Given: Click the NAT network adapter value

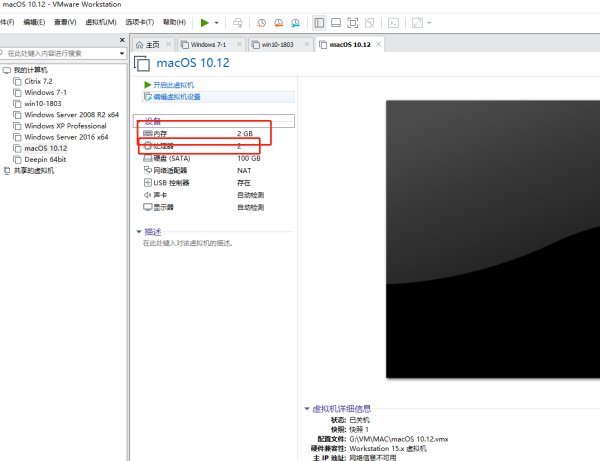Looking at the screenshot, I should click(244, 170).
